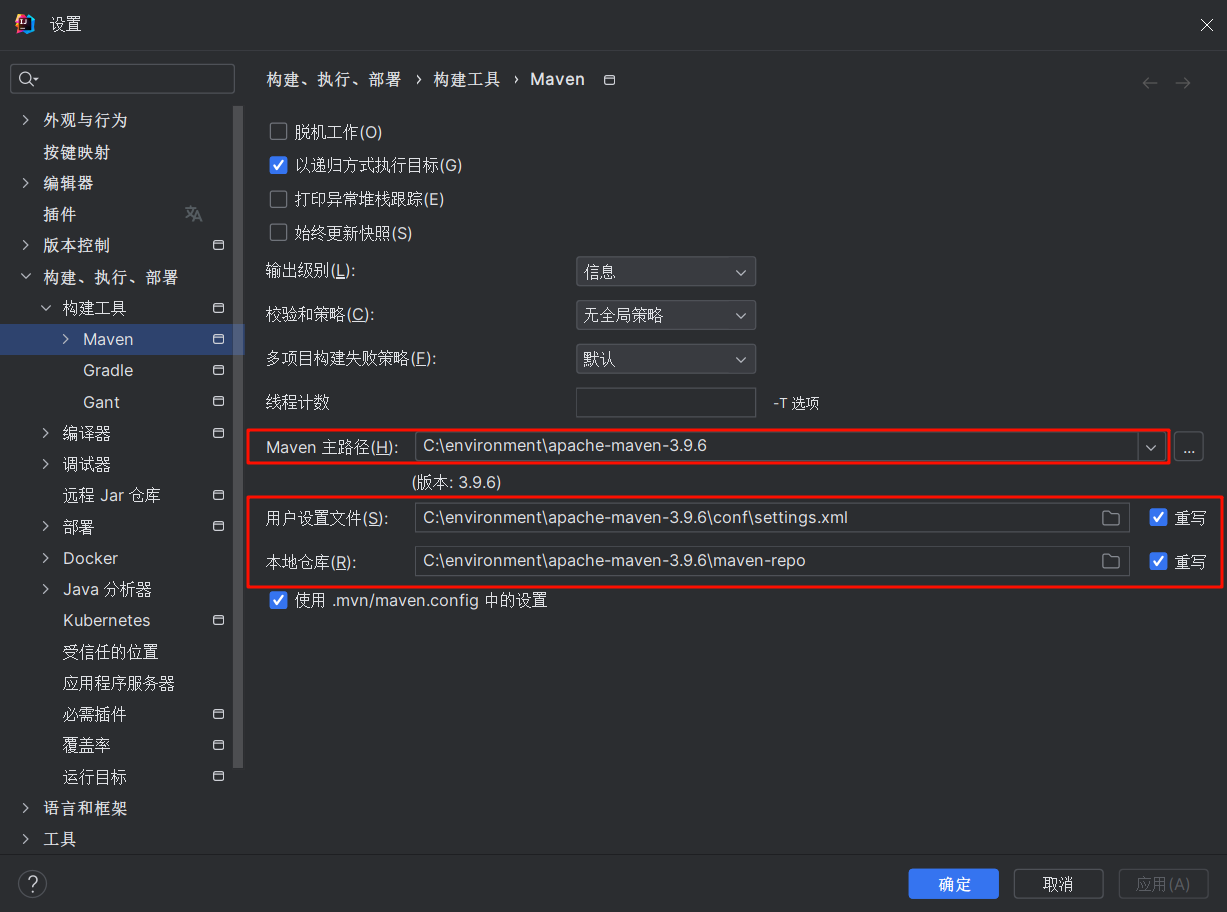Click the 确定 button
The width and height of the screenshot is (1227, 912).
[x=954, y=884]
